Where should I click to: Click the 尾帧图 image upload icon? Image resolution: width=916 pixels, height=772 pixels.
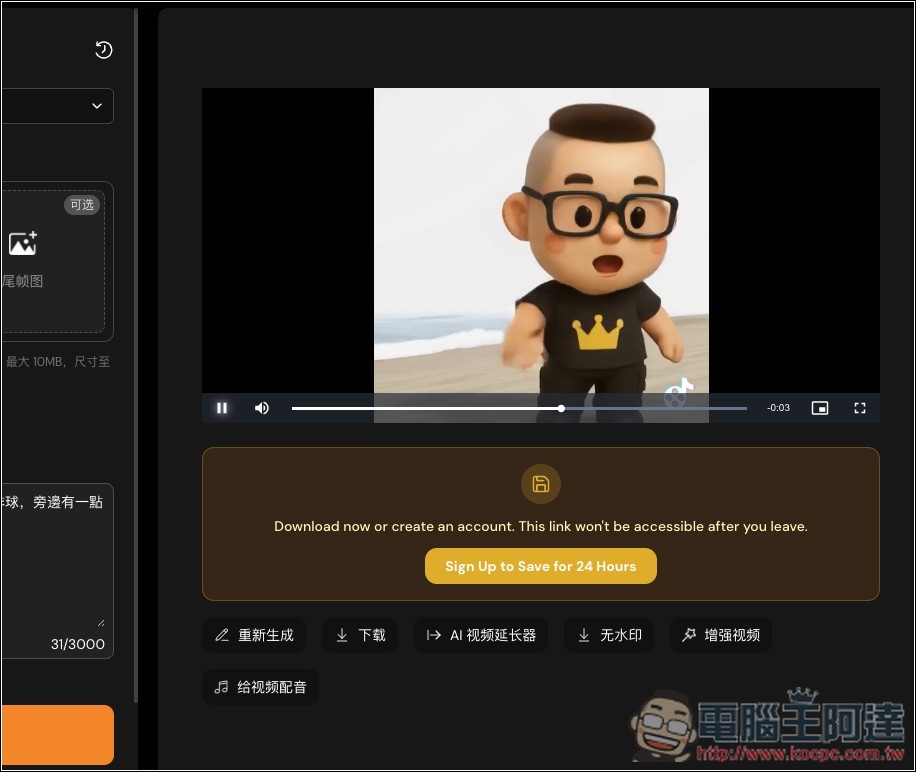tap(23, 242)
